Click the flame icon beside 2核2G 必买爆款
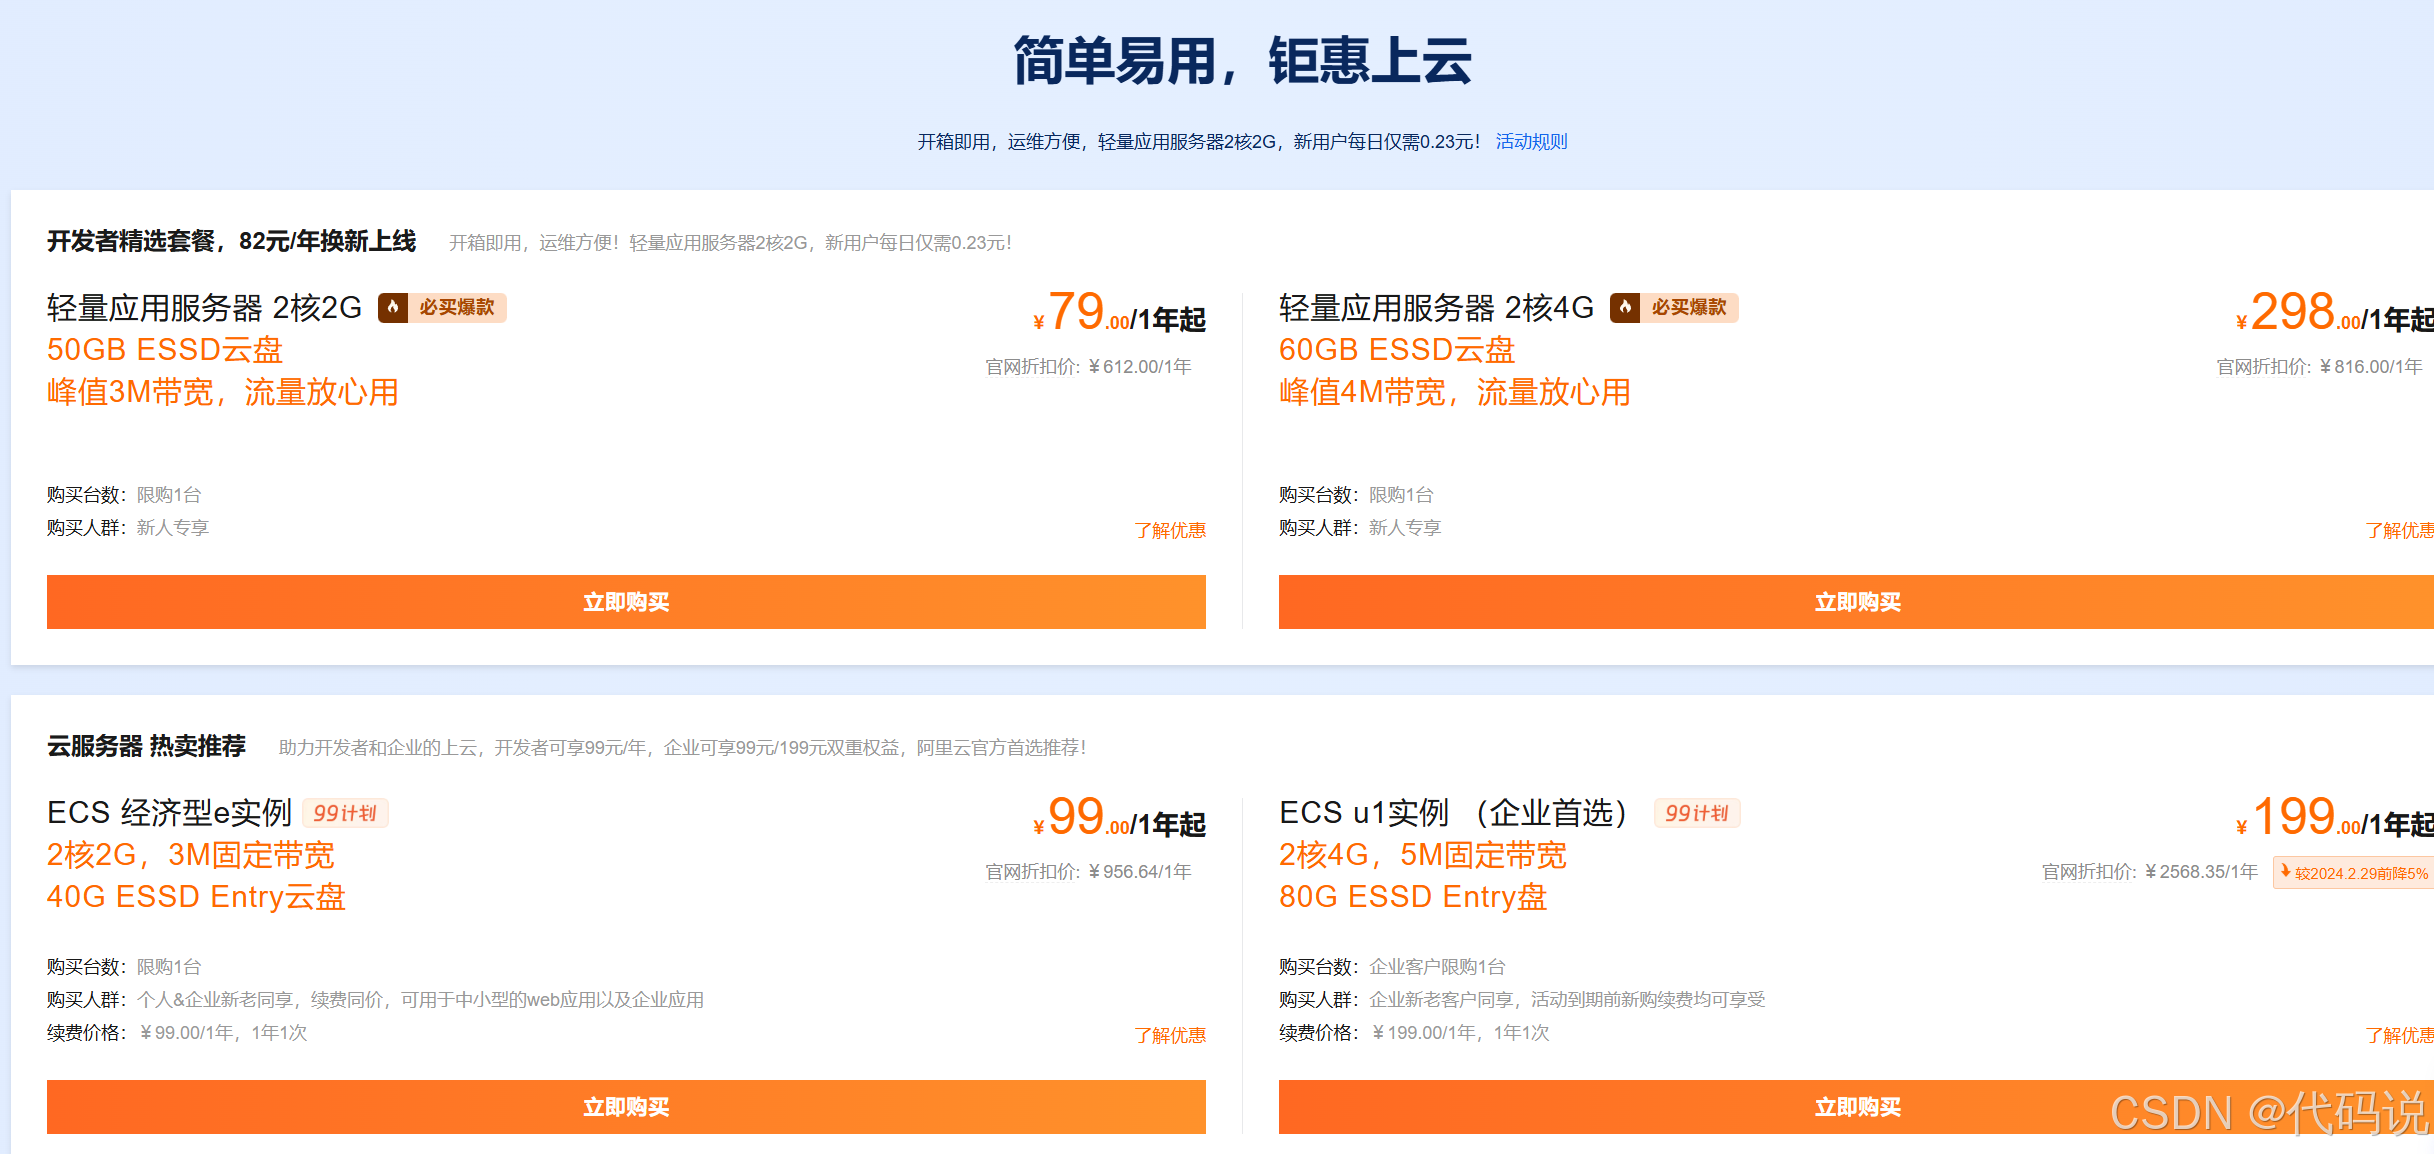The image size is (2434, 1154). [393, 307]
